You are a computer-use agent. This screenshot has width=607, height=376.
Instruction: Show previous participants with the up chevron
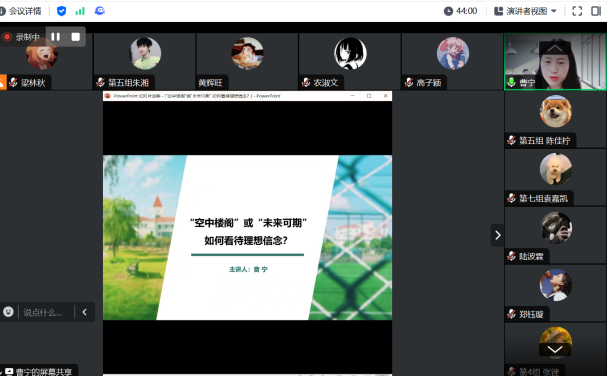coord(555,48)
